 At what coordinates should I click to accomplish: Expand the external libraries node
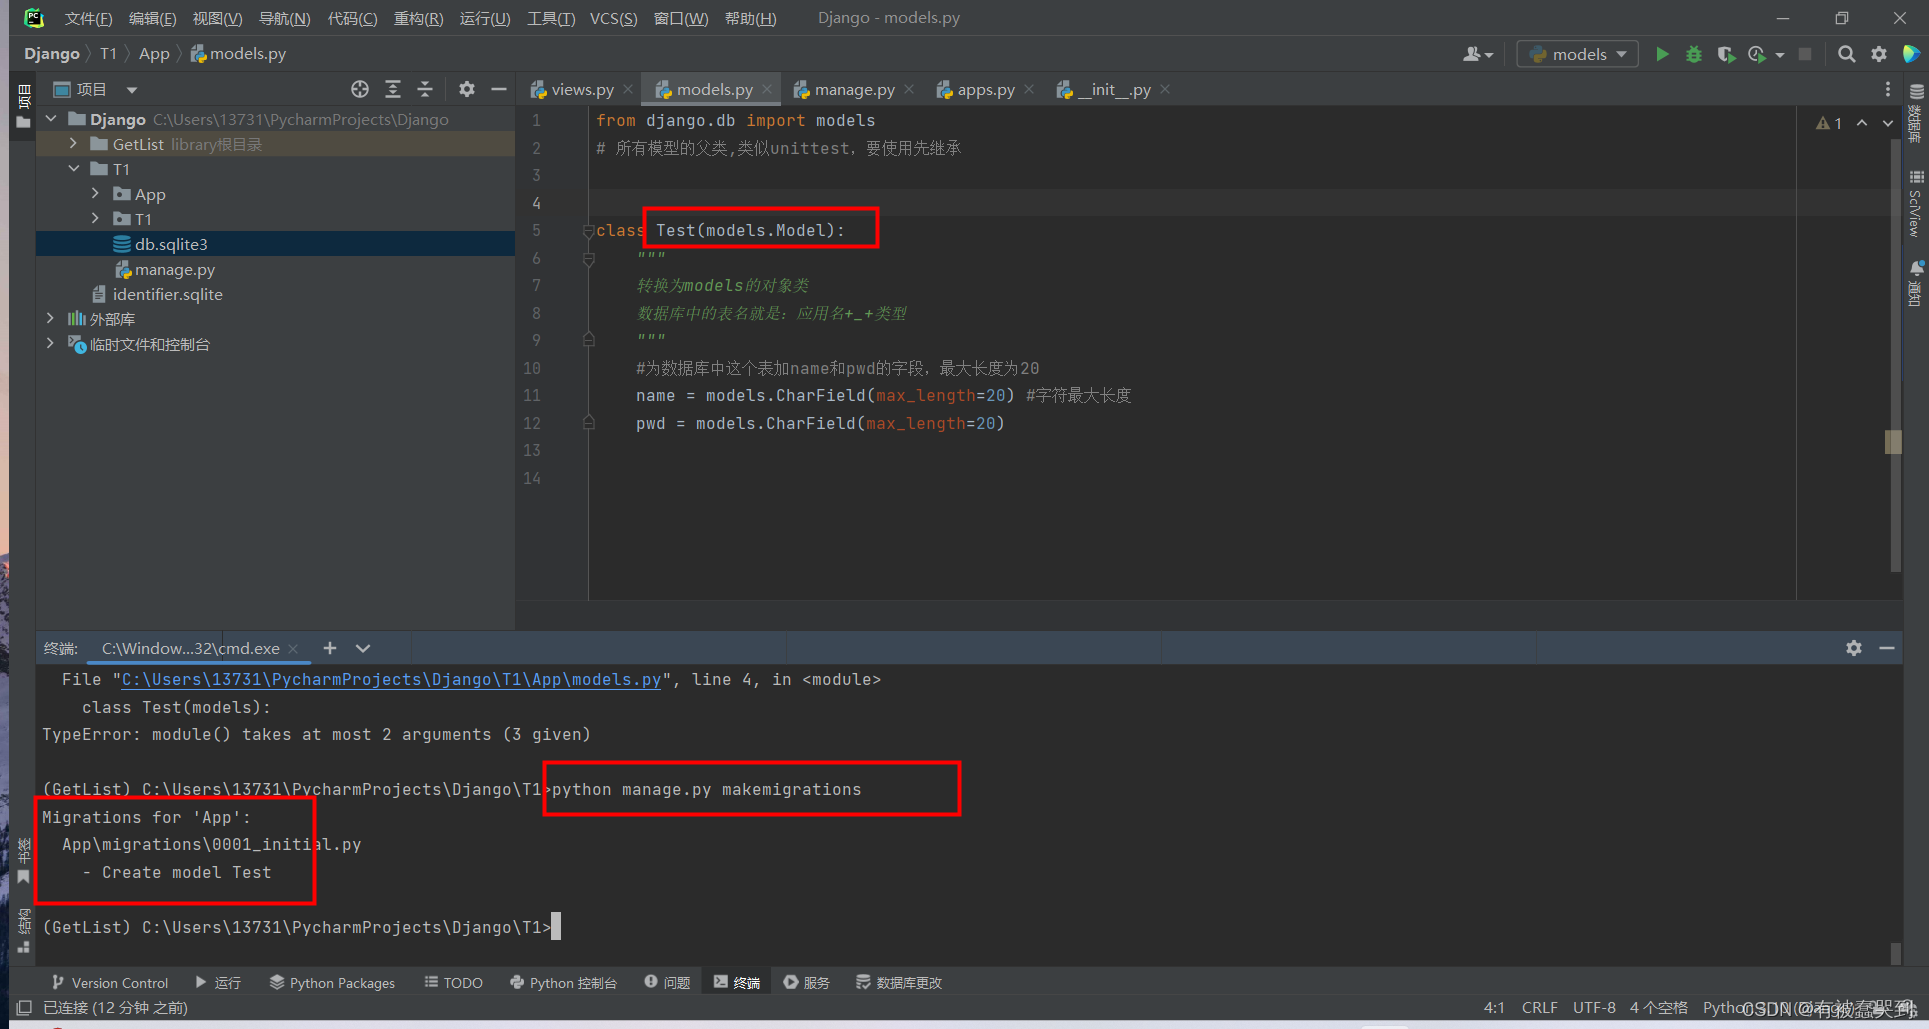coord(51,319)
